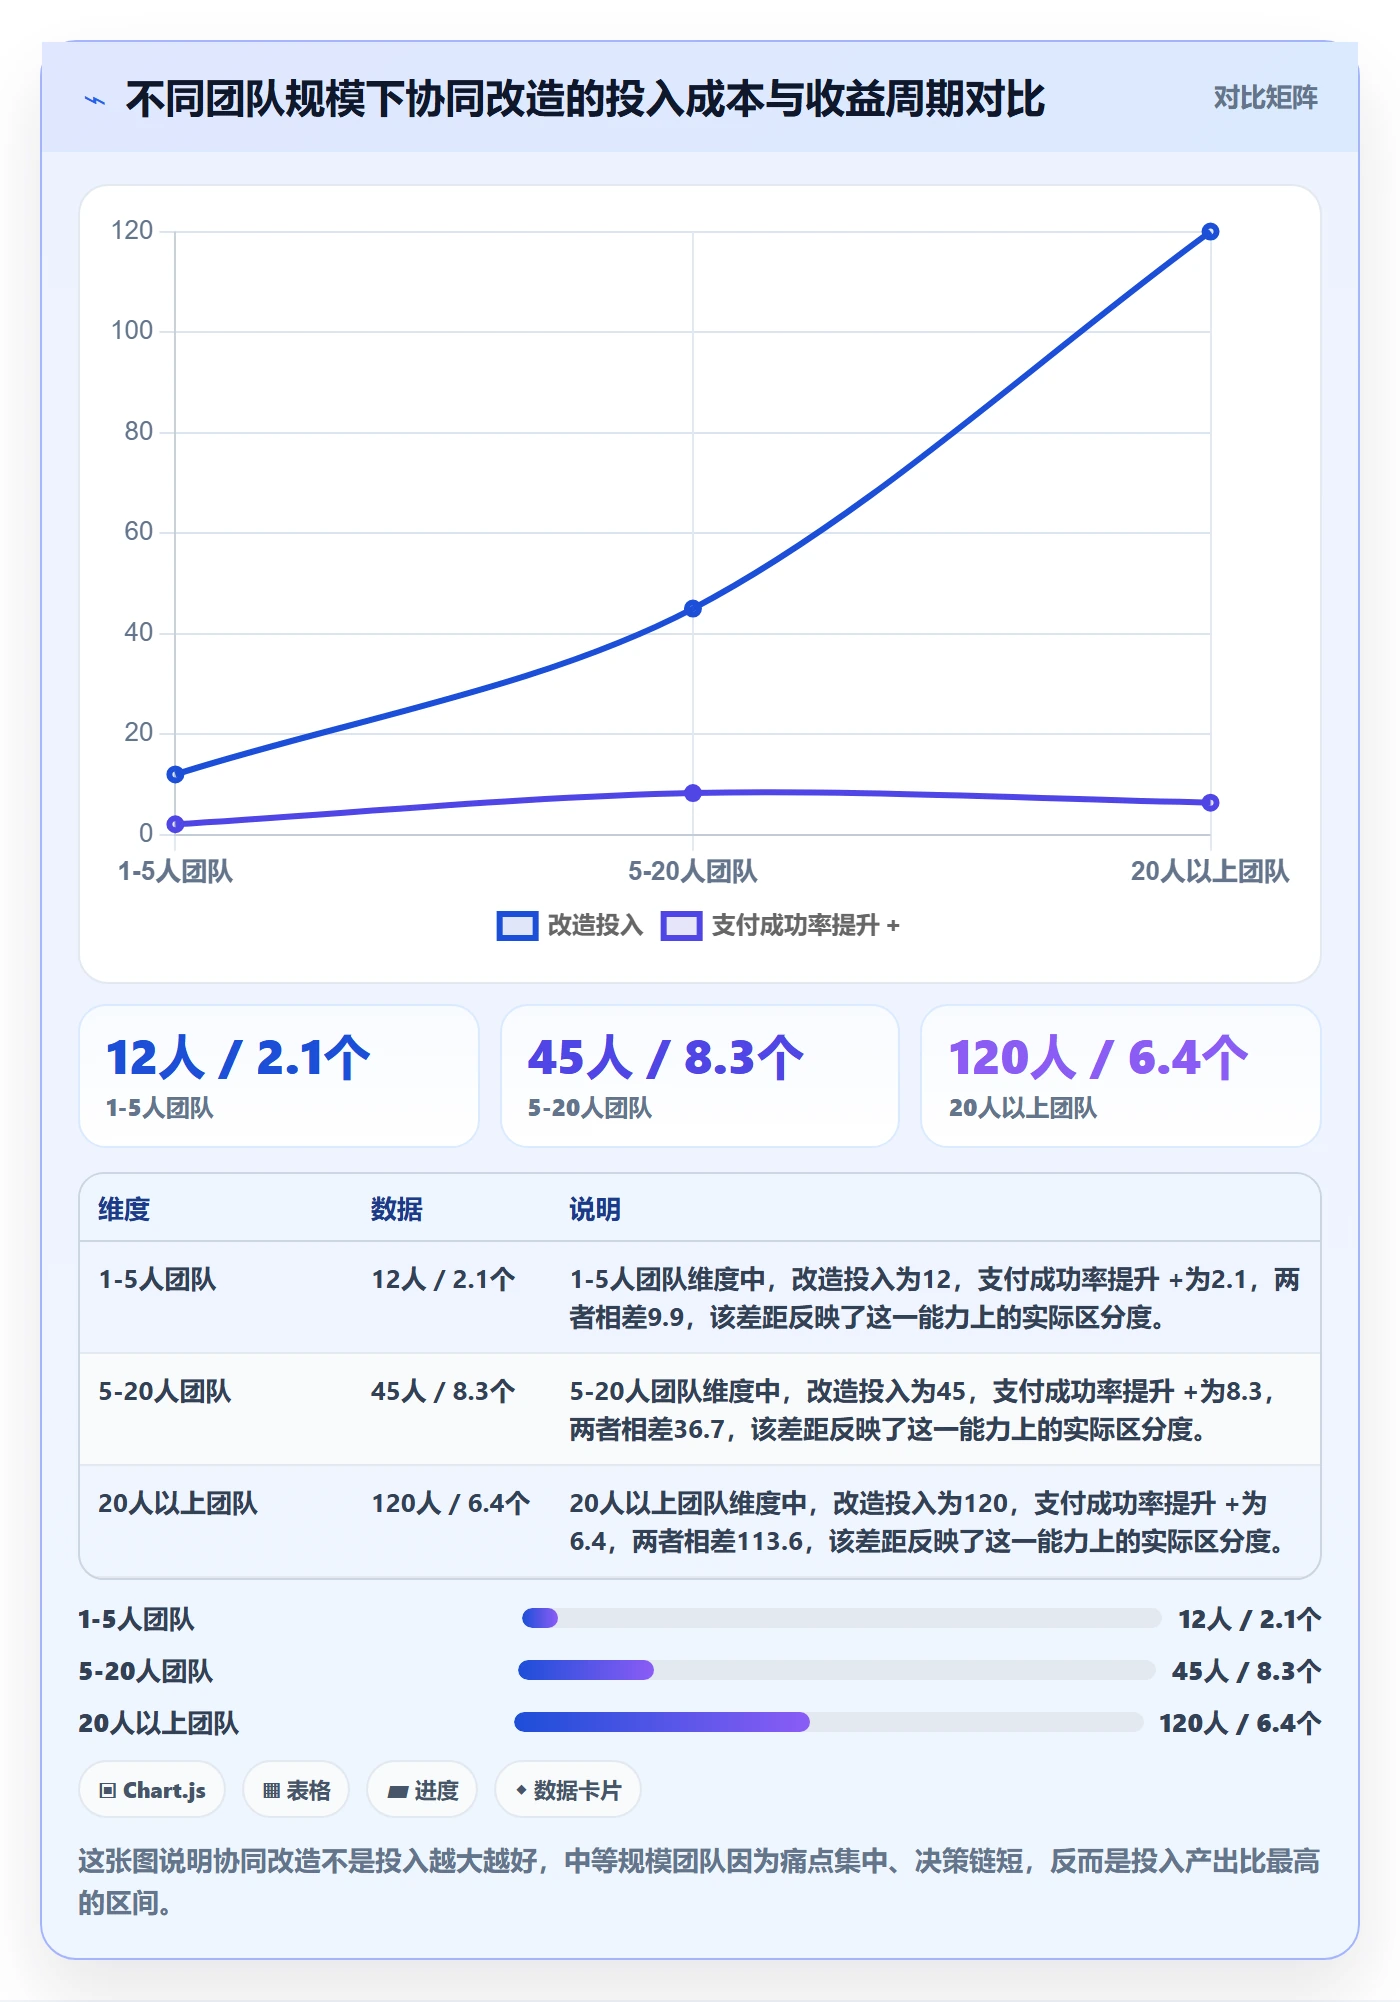Click the purple data point at 5-20人团队
This screenshot has width=1400, height=2002.
[693, 793]
